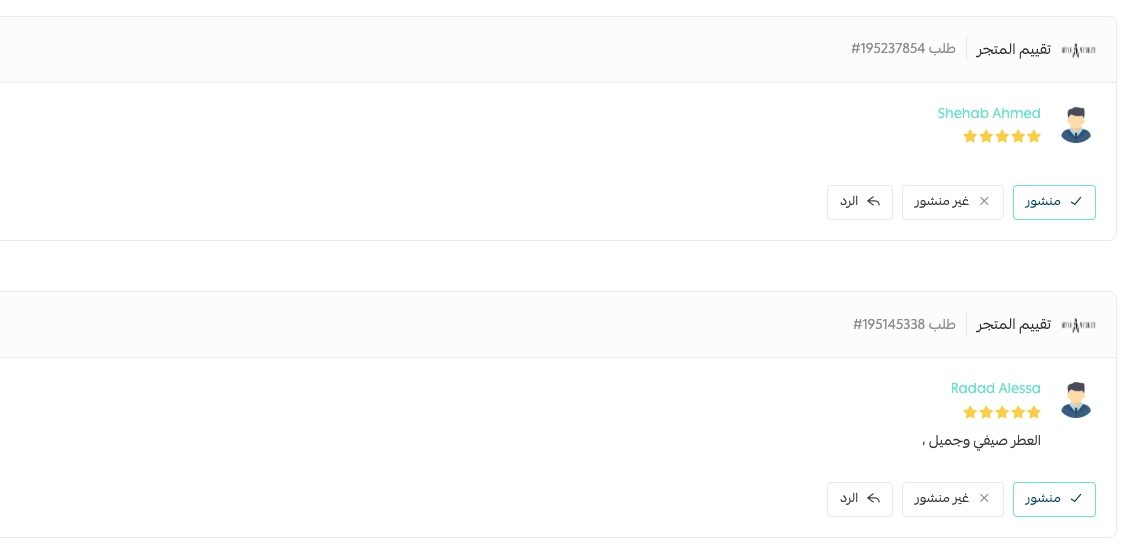This screenshot has width=1131, height=551.
Task: Open order #195145338
Action: tap(904, 324)
